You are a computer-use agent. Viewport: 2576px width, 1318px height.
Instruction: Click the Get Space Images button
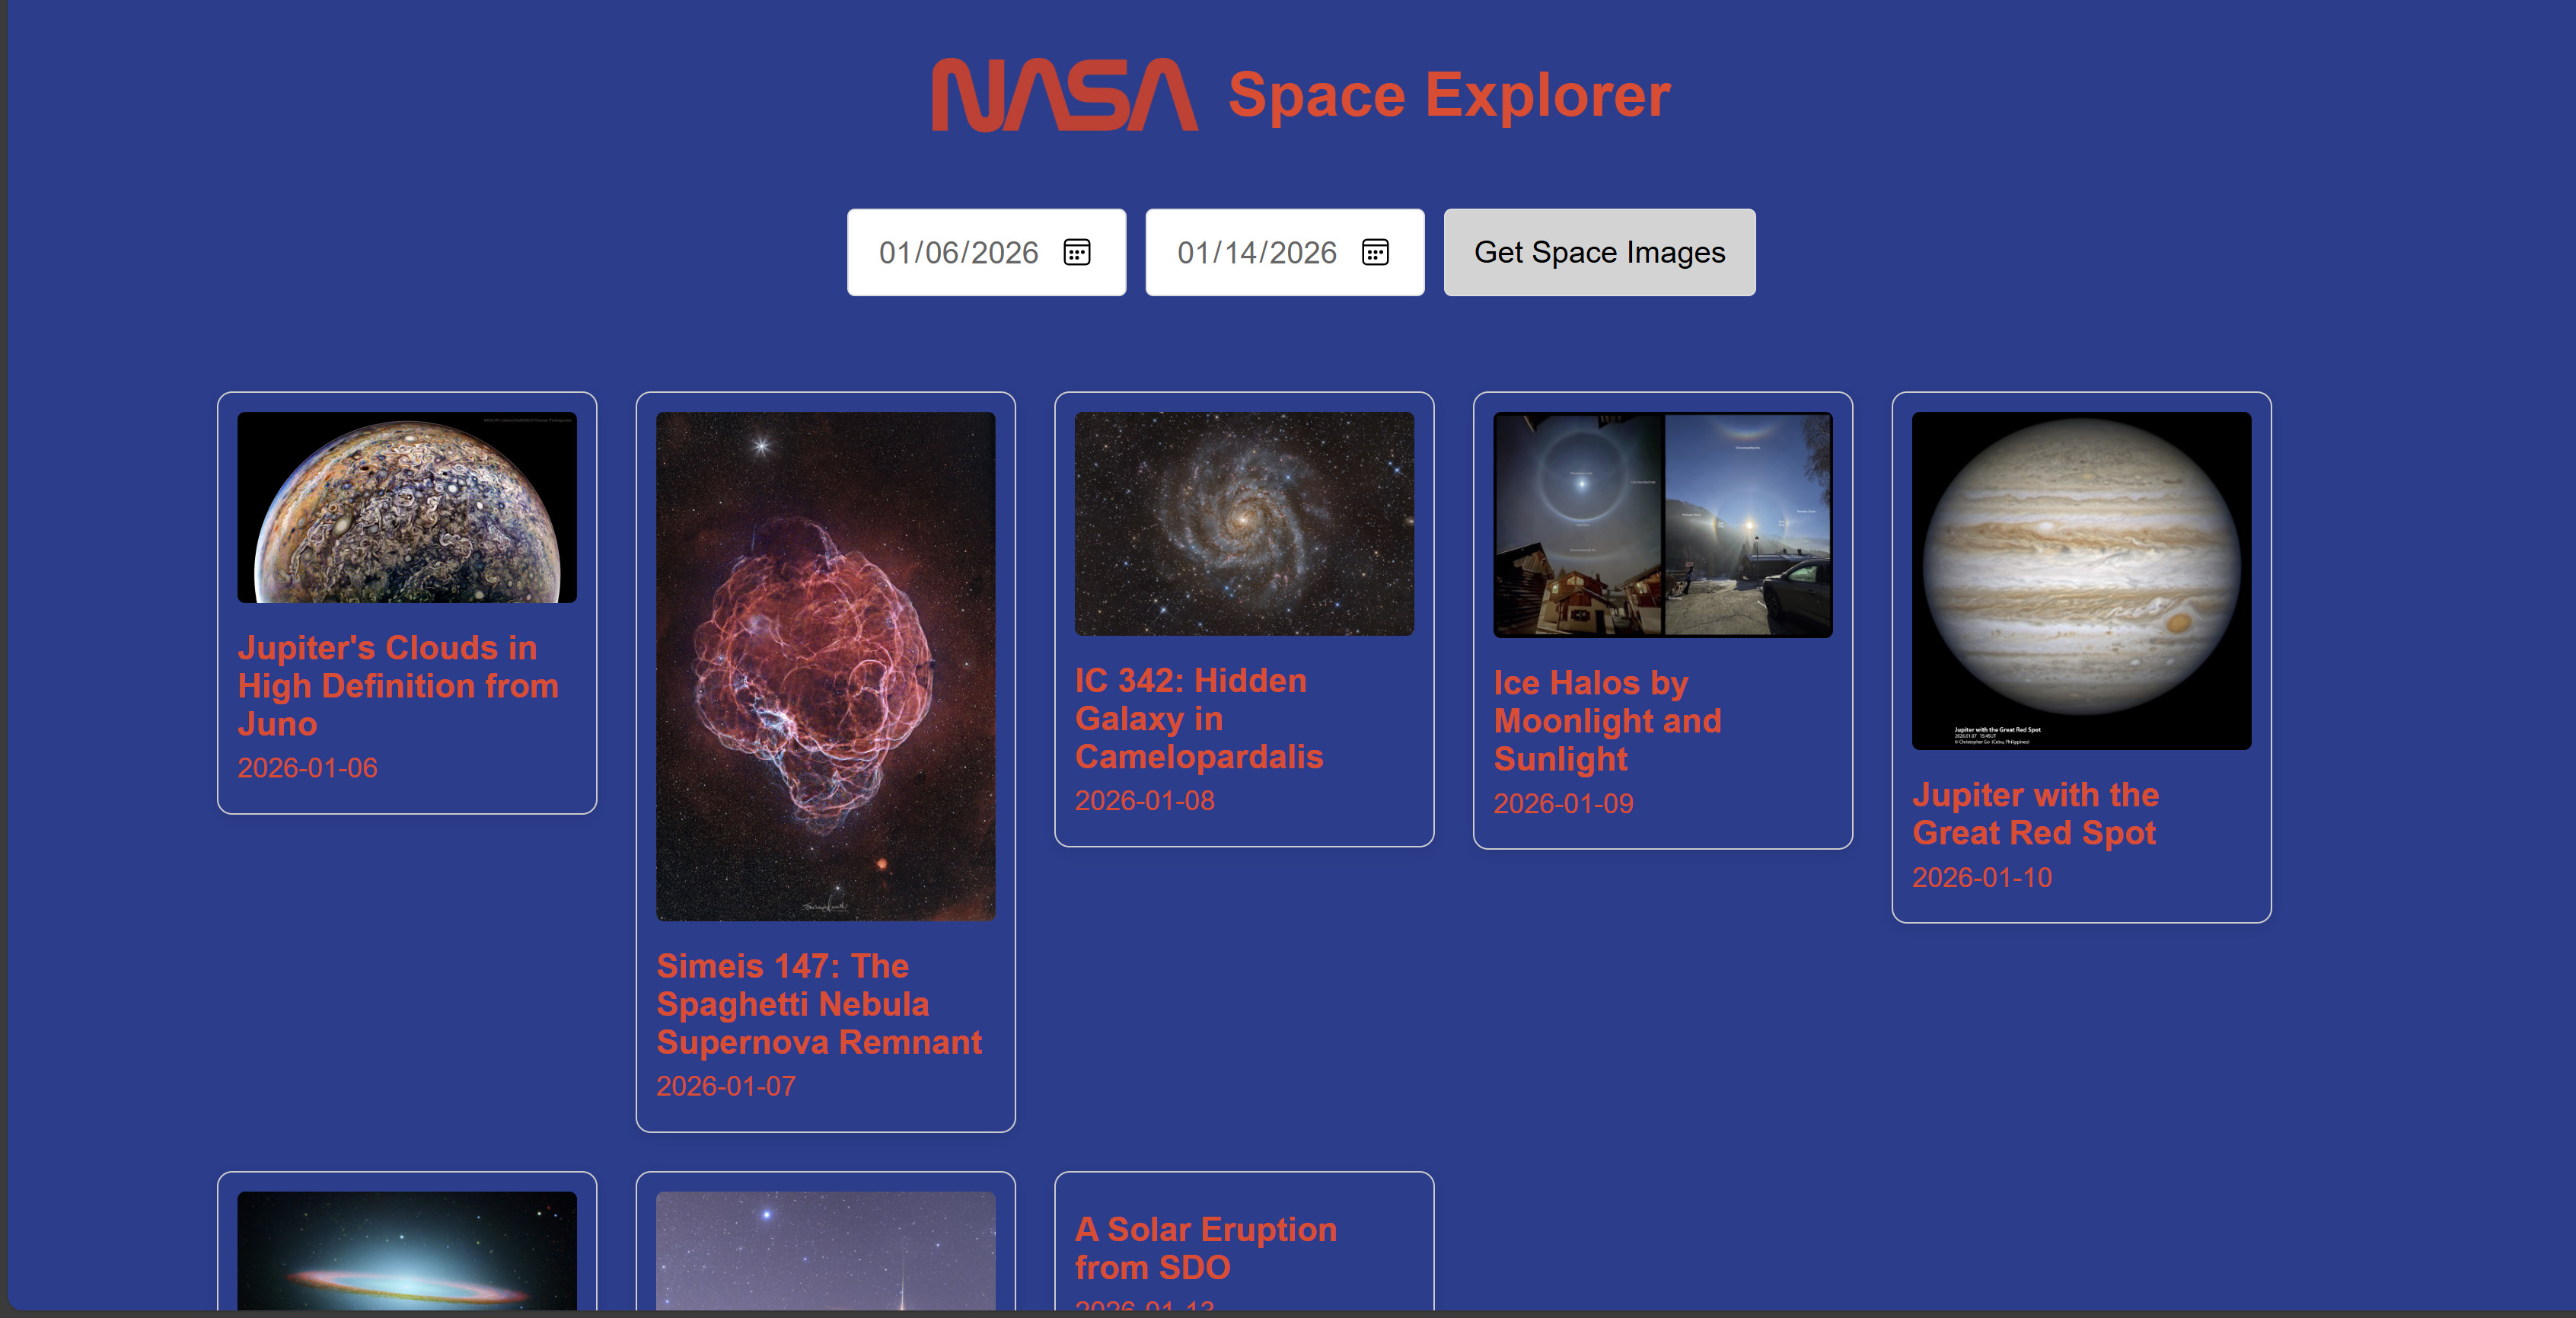point(1599,252)
